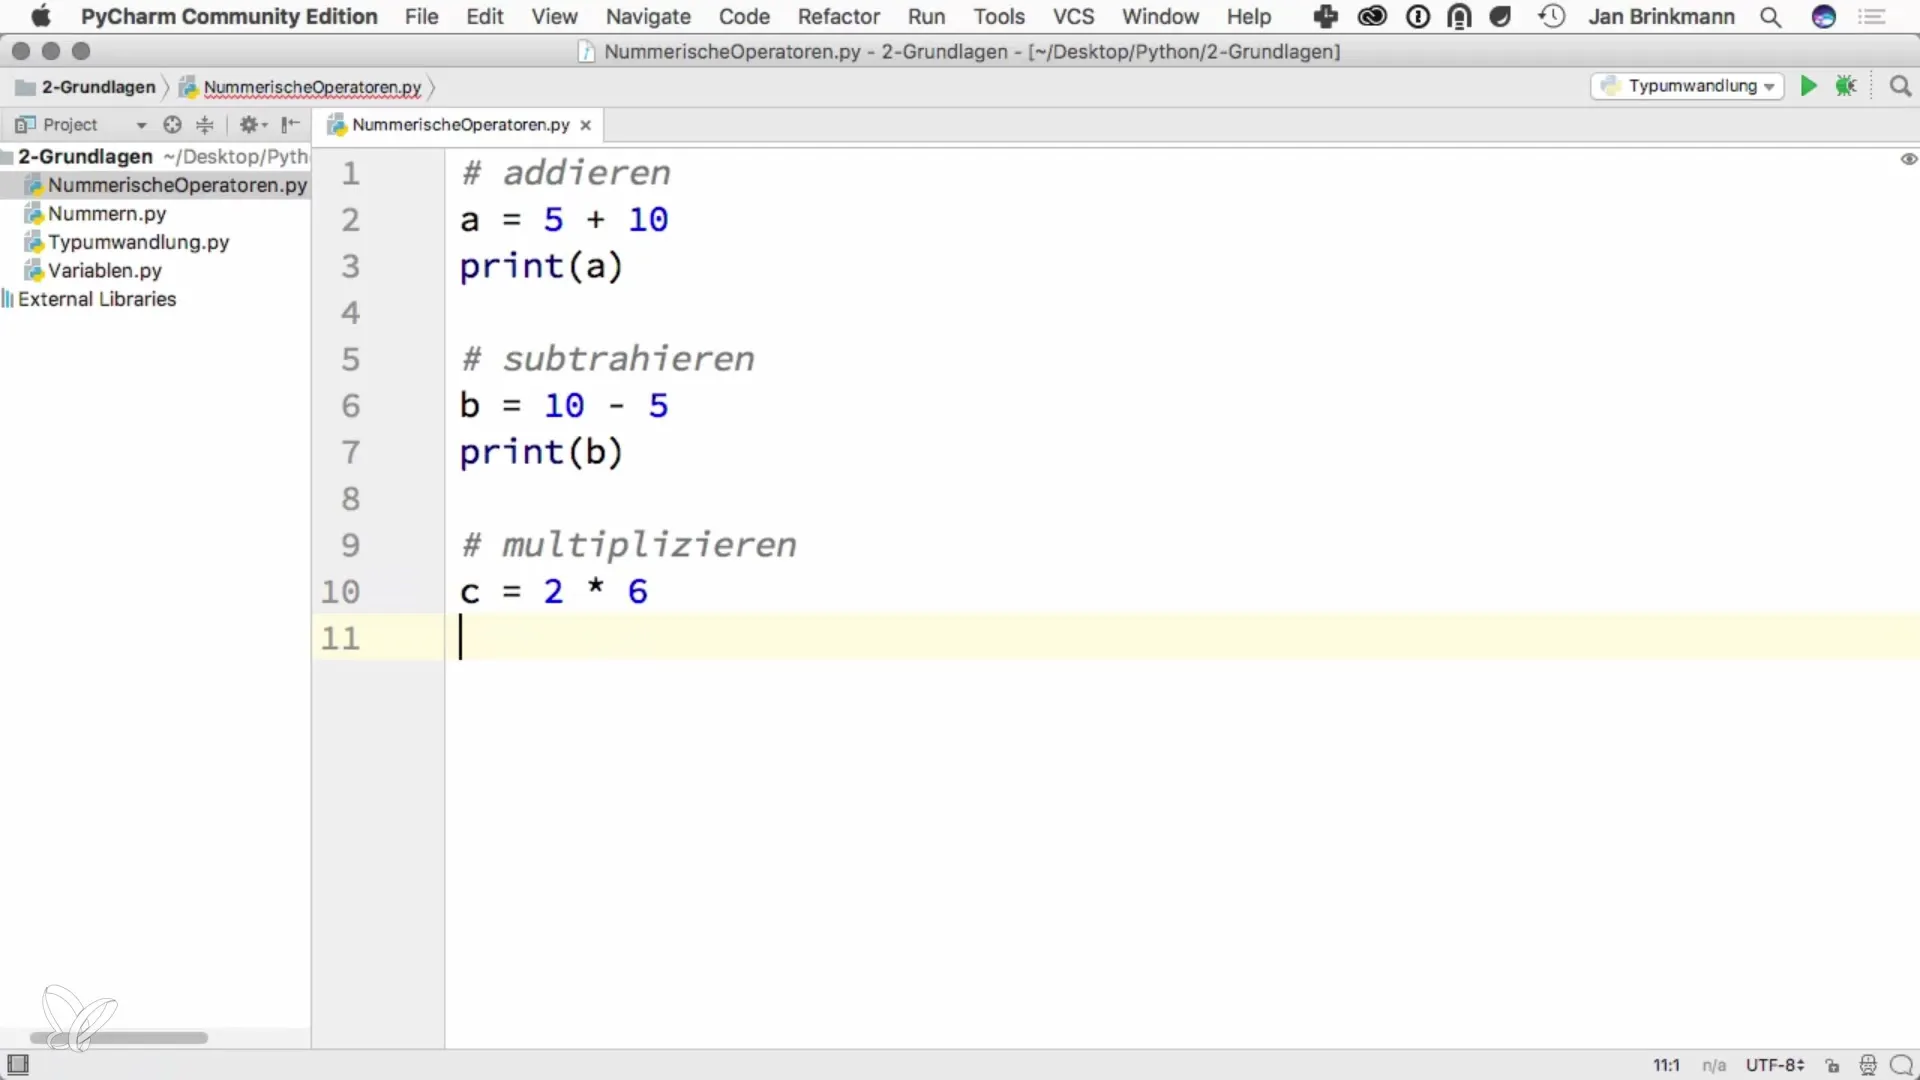1920x1080 pixels.
Task: Close the NummerischeOperatoren.py editor tab
Action: pyautogui.click(x=586, y=125)
